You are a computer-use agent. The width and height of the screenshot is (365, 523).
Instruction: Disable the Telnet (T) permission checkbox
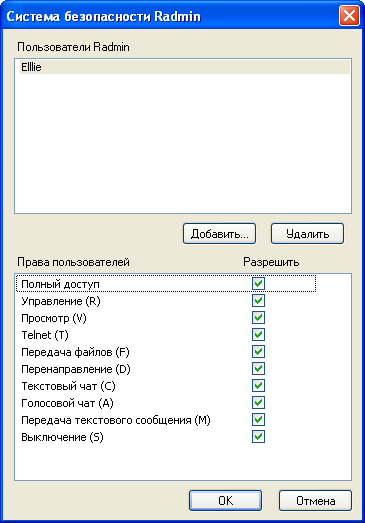[x=259, y=335]
